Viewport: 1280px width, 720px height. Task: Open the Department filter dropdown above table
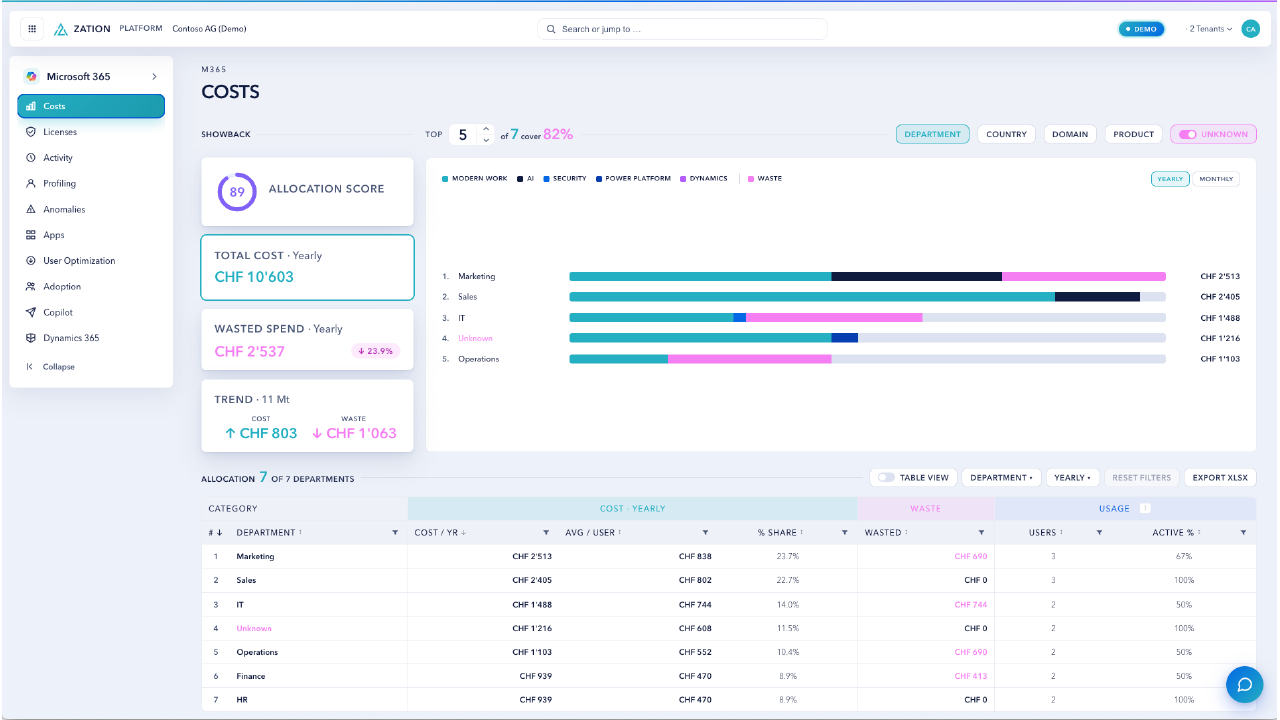(x=1001, y=478)
